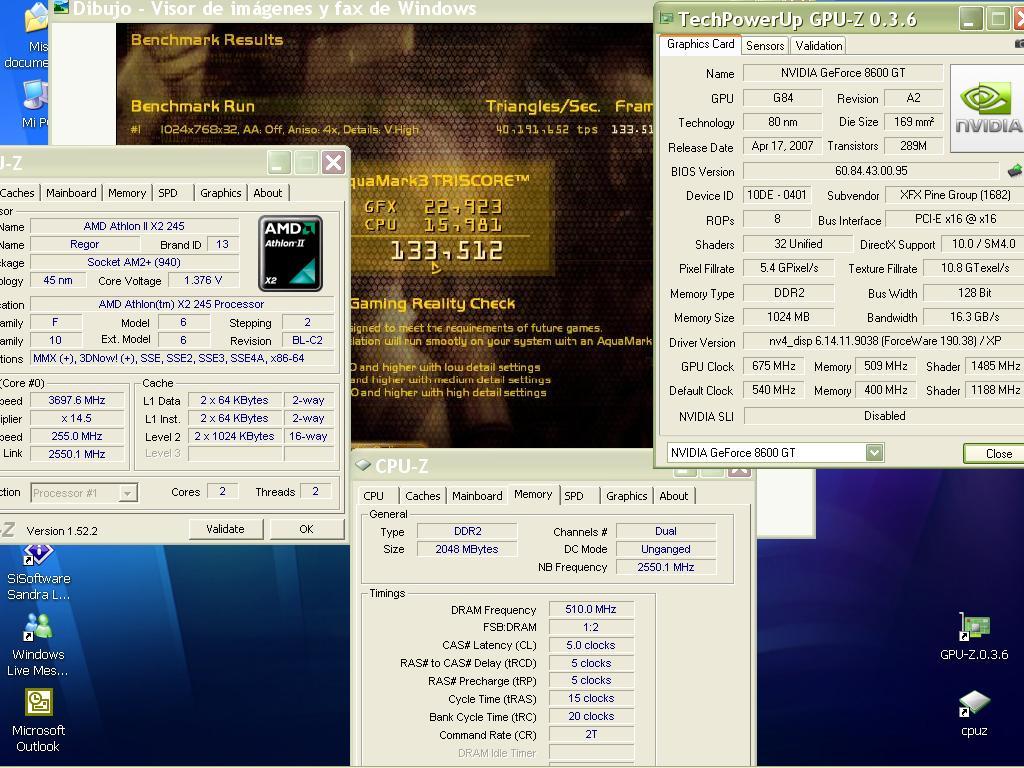Open Memory tab in left CPU-Z window
Viewport: 1024px width, 768px height.
[x=127, y=193]
